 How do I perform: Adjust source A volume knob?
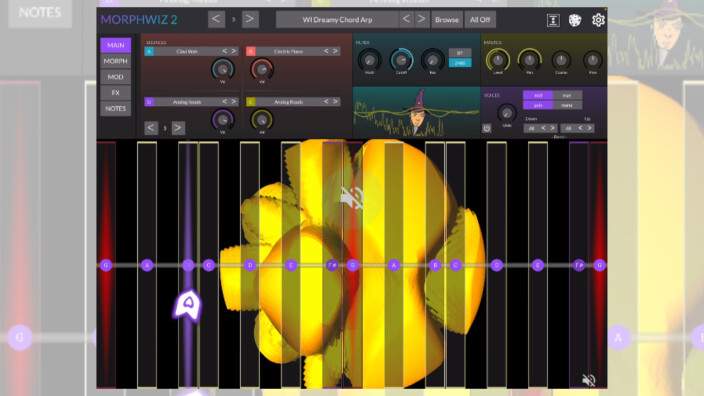pyautogui.click(x=222, y=69)
